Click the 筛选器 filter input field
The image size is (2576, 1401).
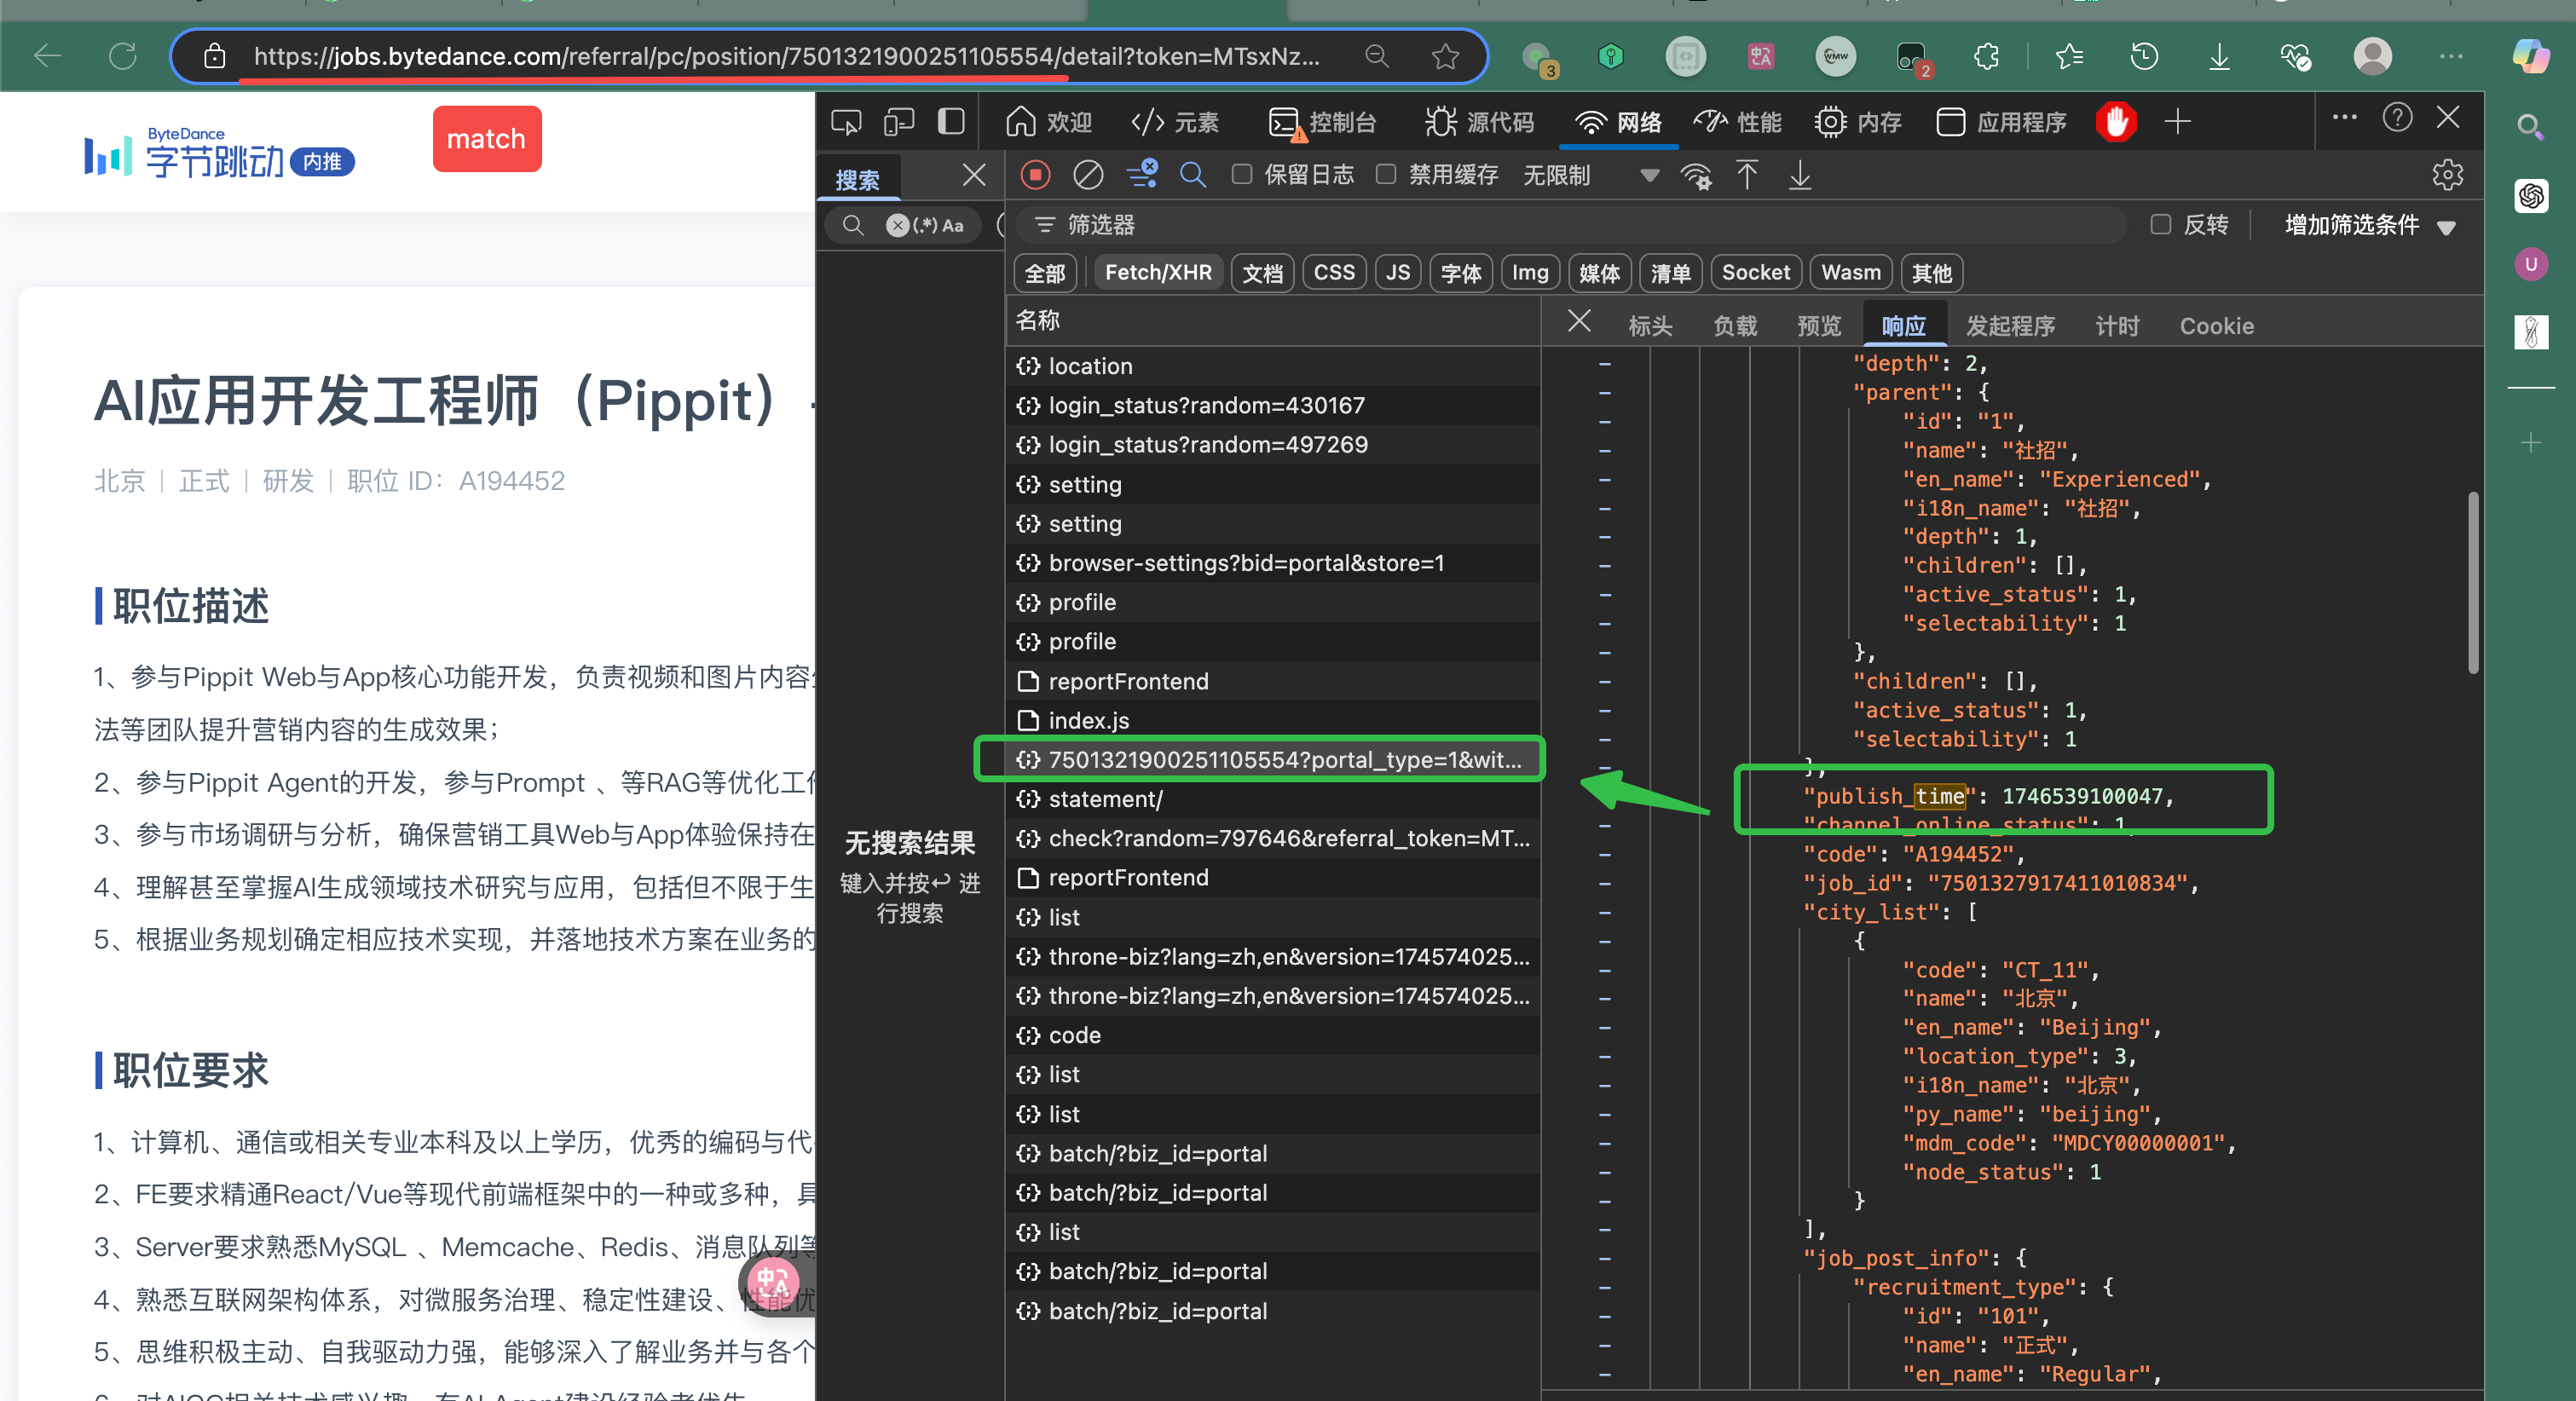pos(1570,225)
